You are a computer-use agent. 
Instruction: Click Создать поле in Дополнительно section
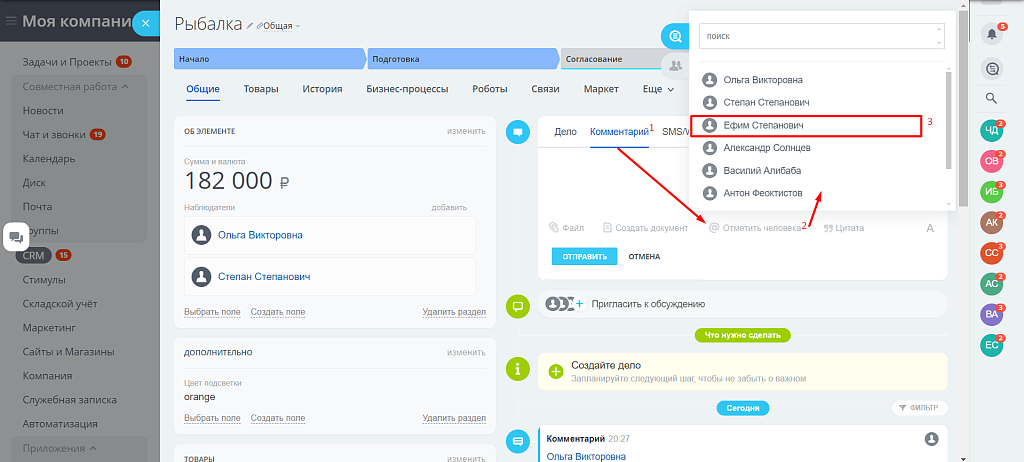pos(278,418)
